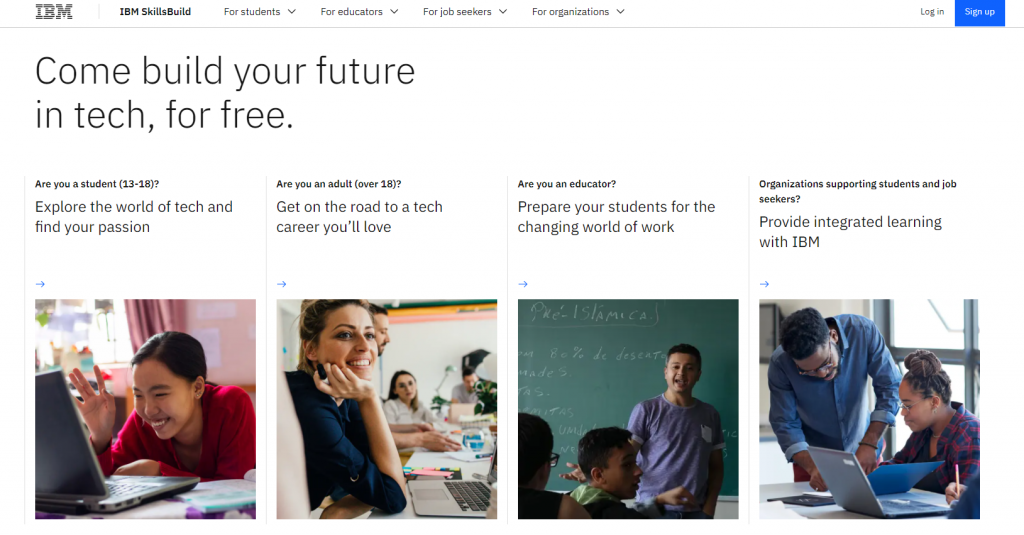Viewport: 1024px width, 535px height.
Task: Open the girl waving at laptop photo
Action: pyautogui.click(x=145, y=409)
